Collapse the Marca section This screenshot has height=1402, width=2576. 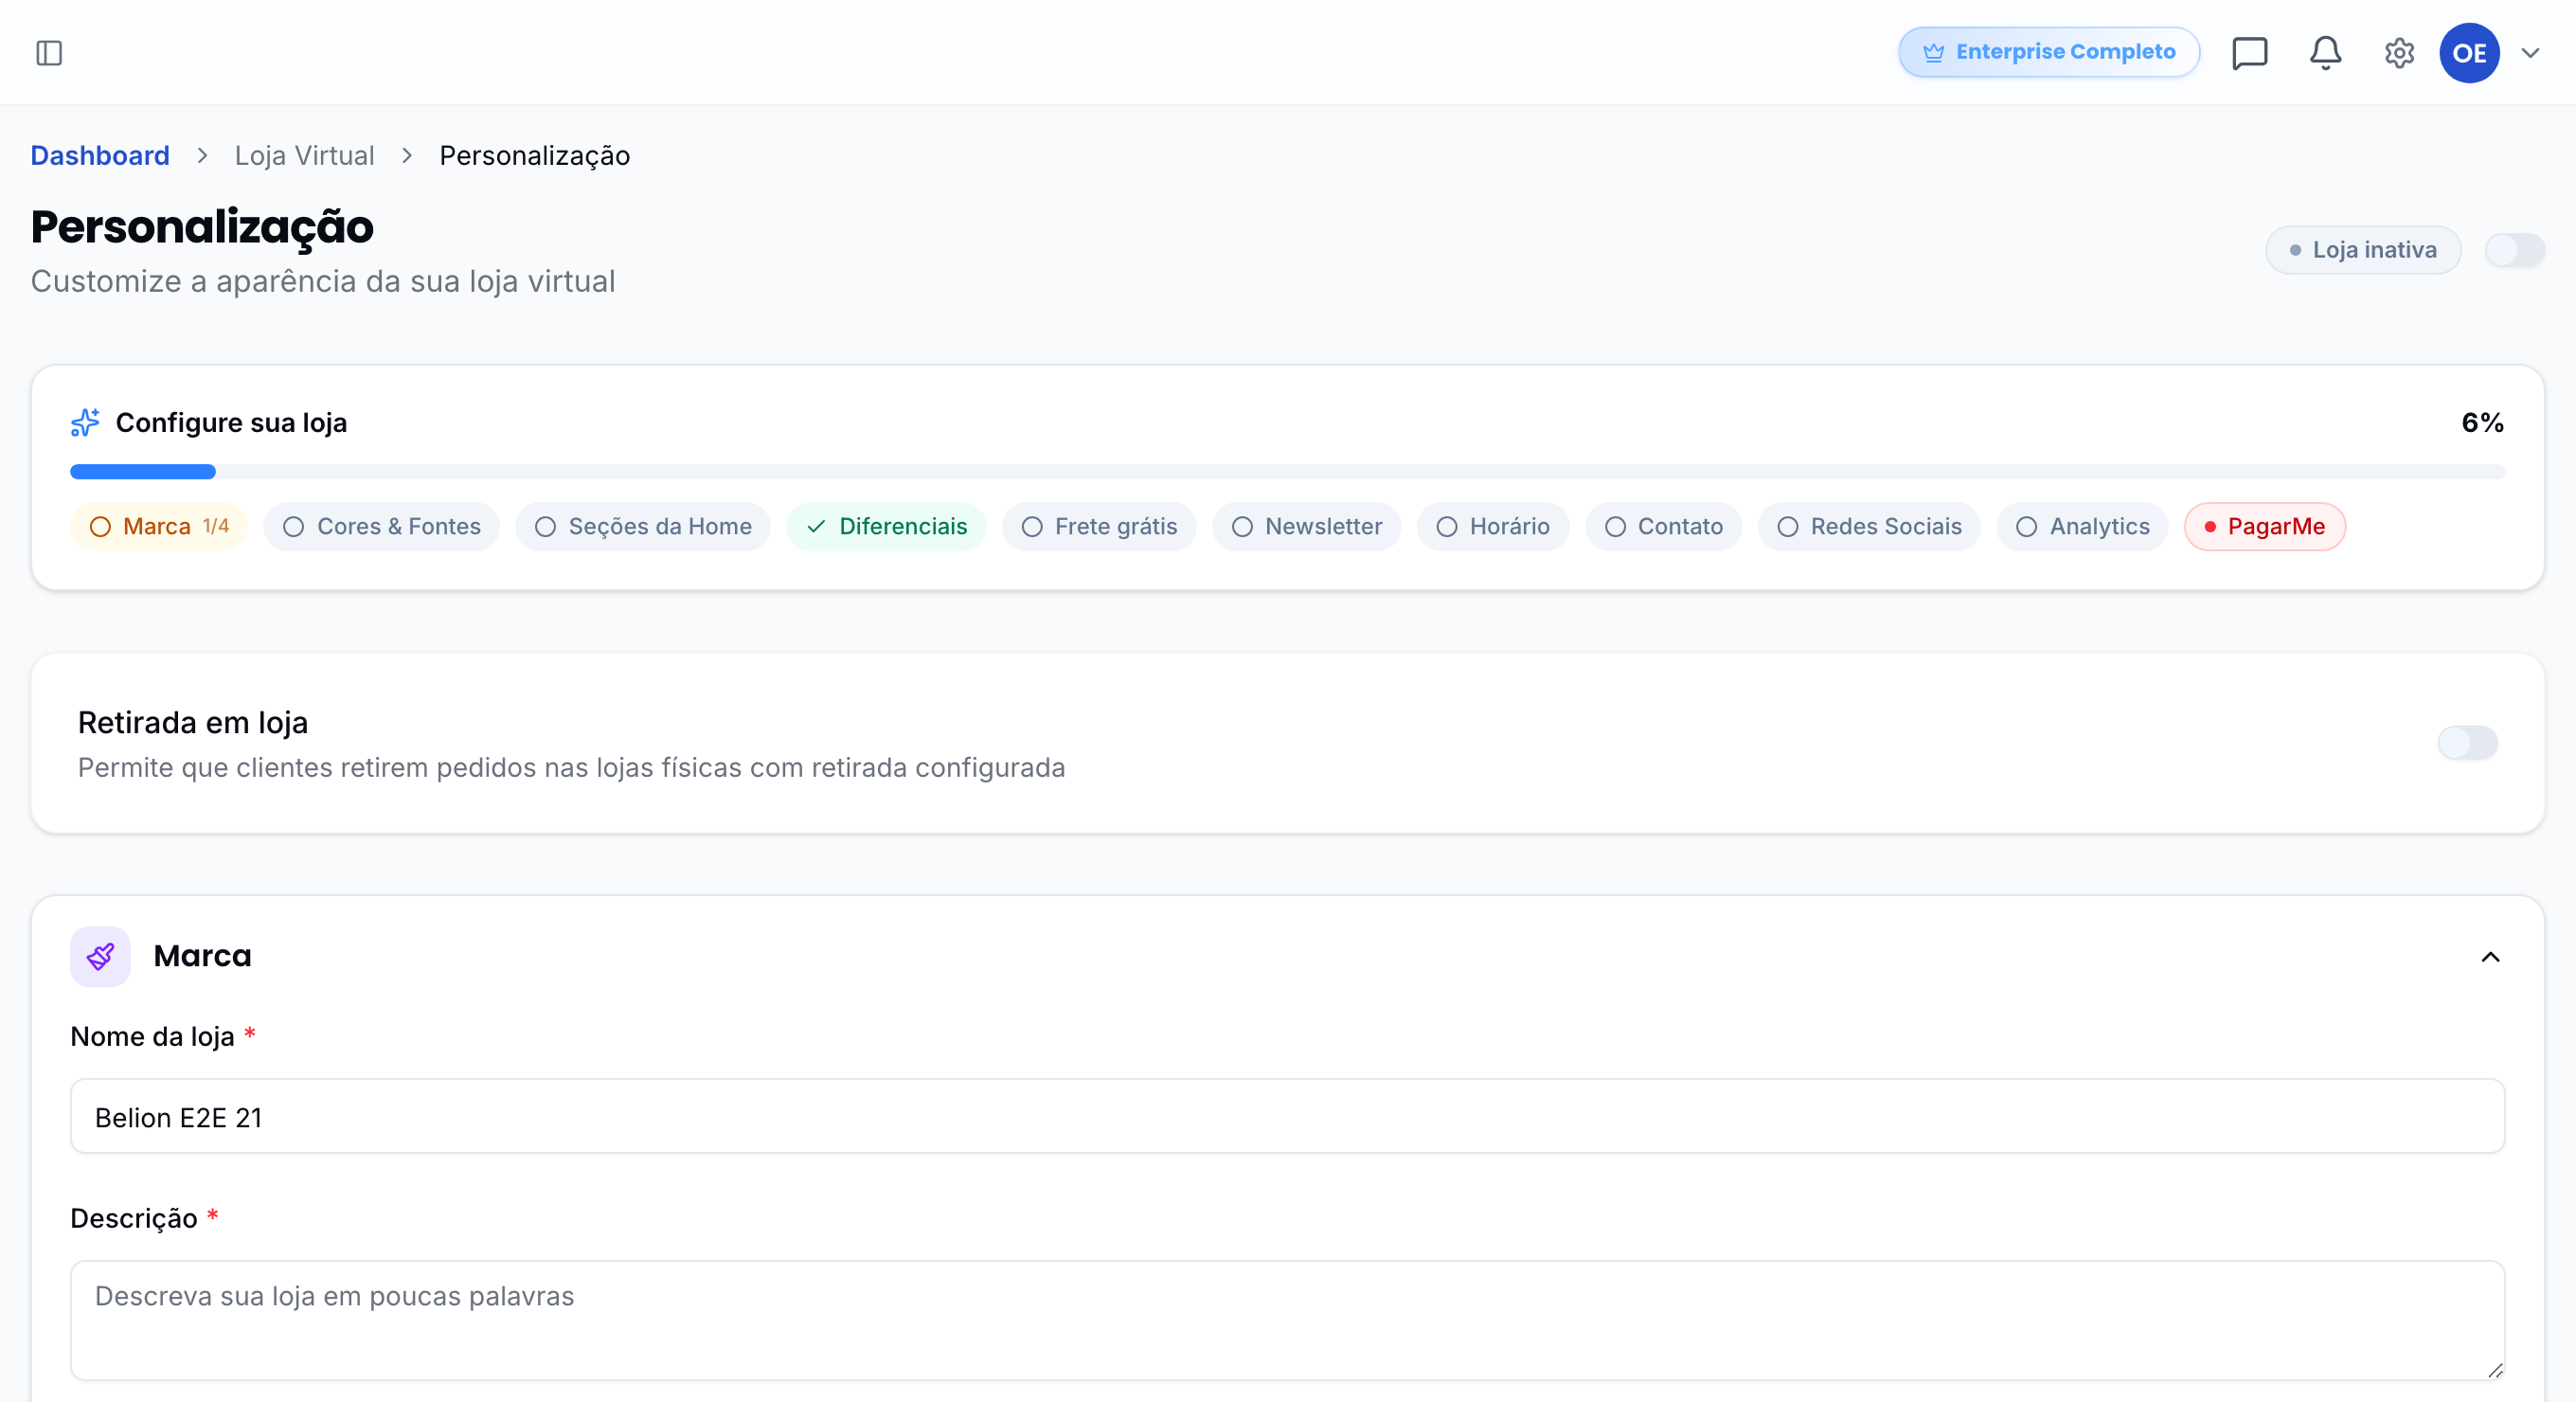click(2490, 958)
